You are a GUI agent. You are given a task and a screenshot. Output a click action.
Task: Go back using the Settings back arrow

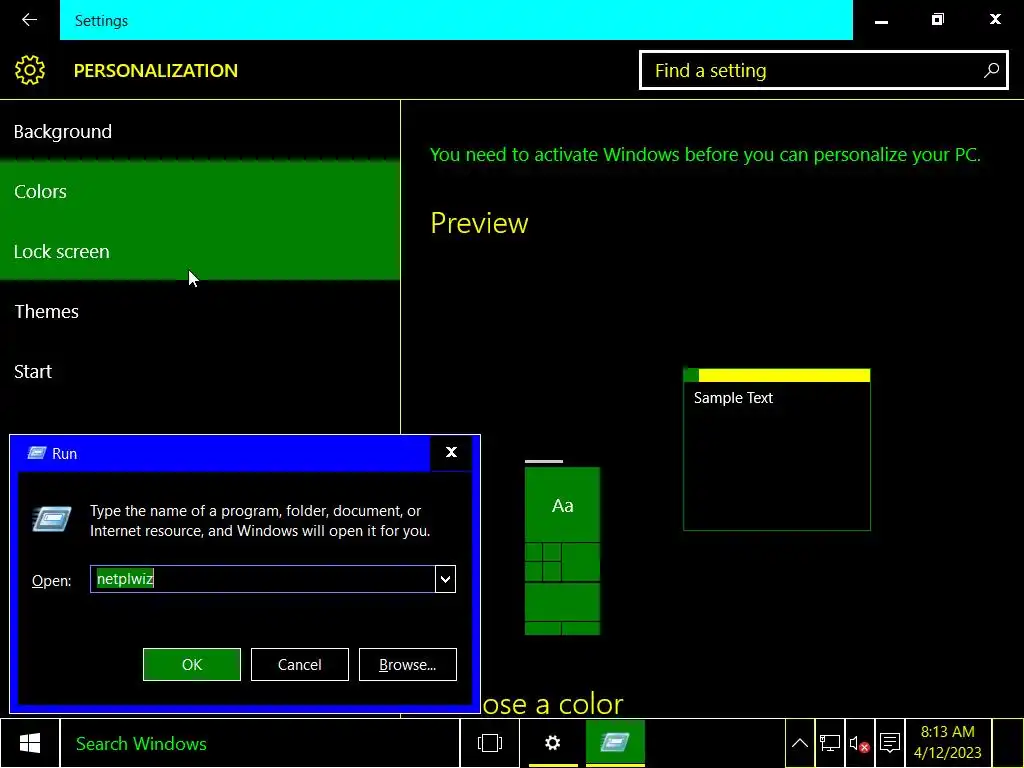tap(29, 20)
